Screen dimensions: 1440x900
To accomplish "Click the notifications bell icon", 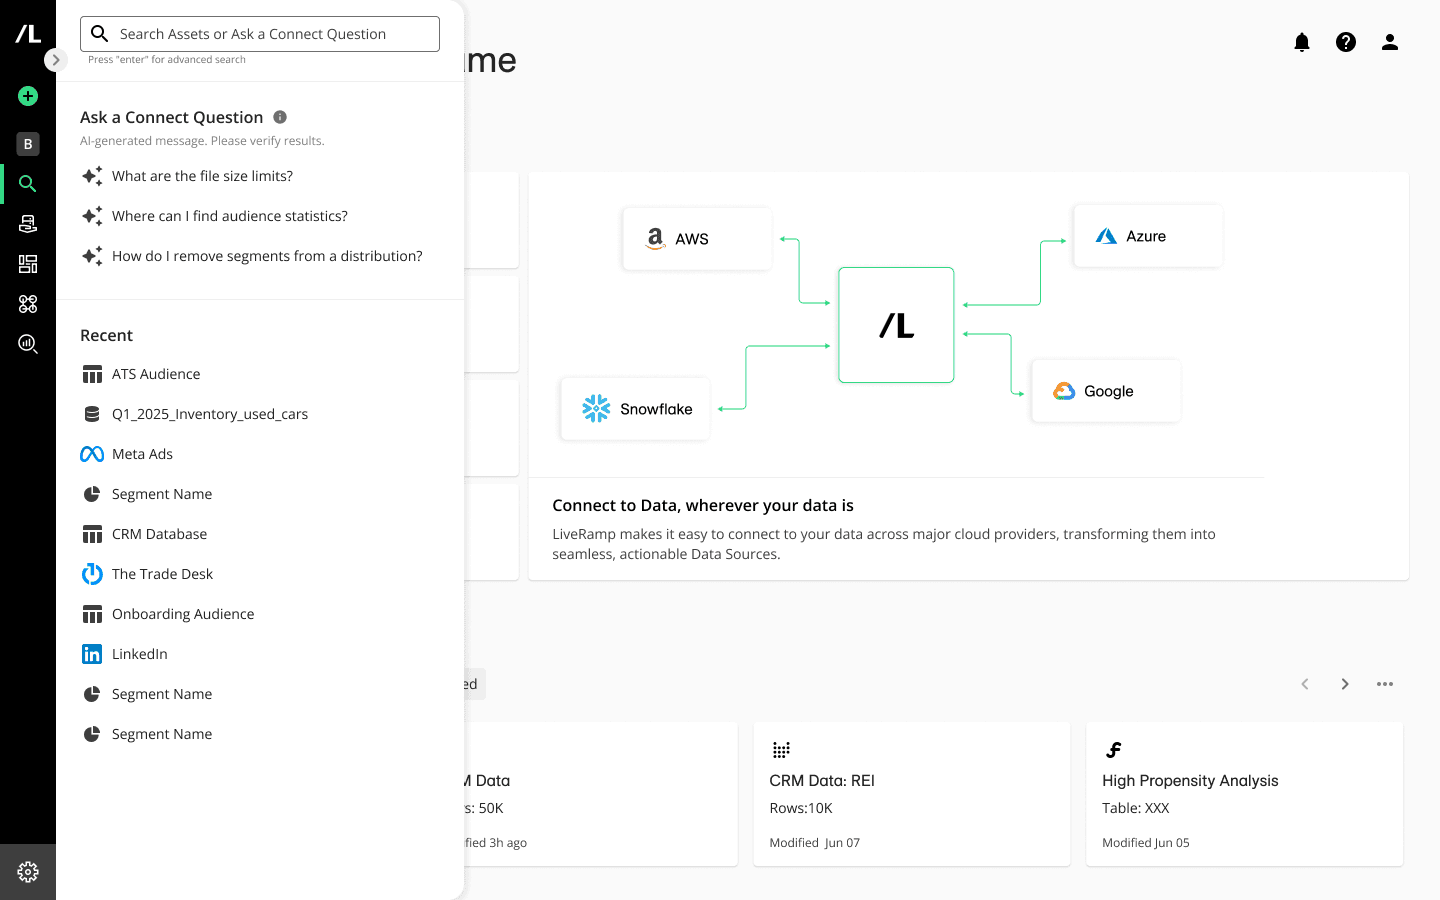I will pos(1302,42).
